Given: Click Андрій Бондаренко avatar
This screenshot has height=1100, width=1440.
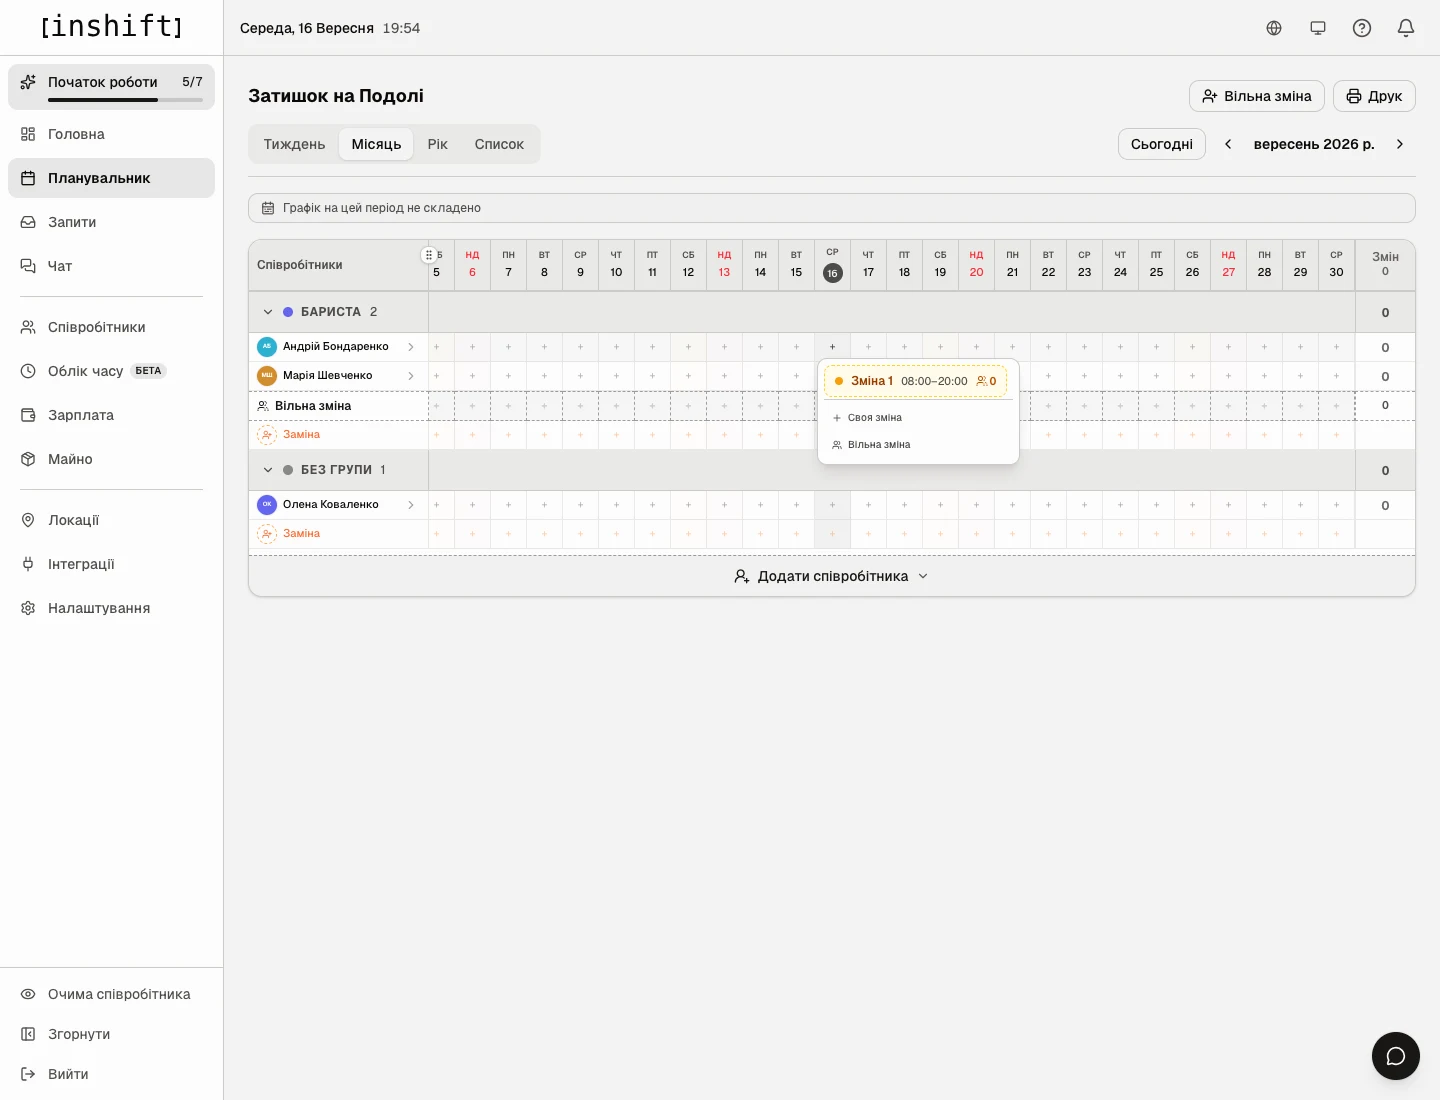Looking at the screenshot, I should pyautogui.click(x=267, y=347).
